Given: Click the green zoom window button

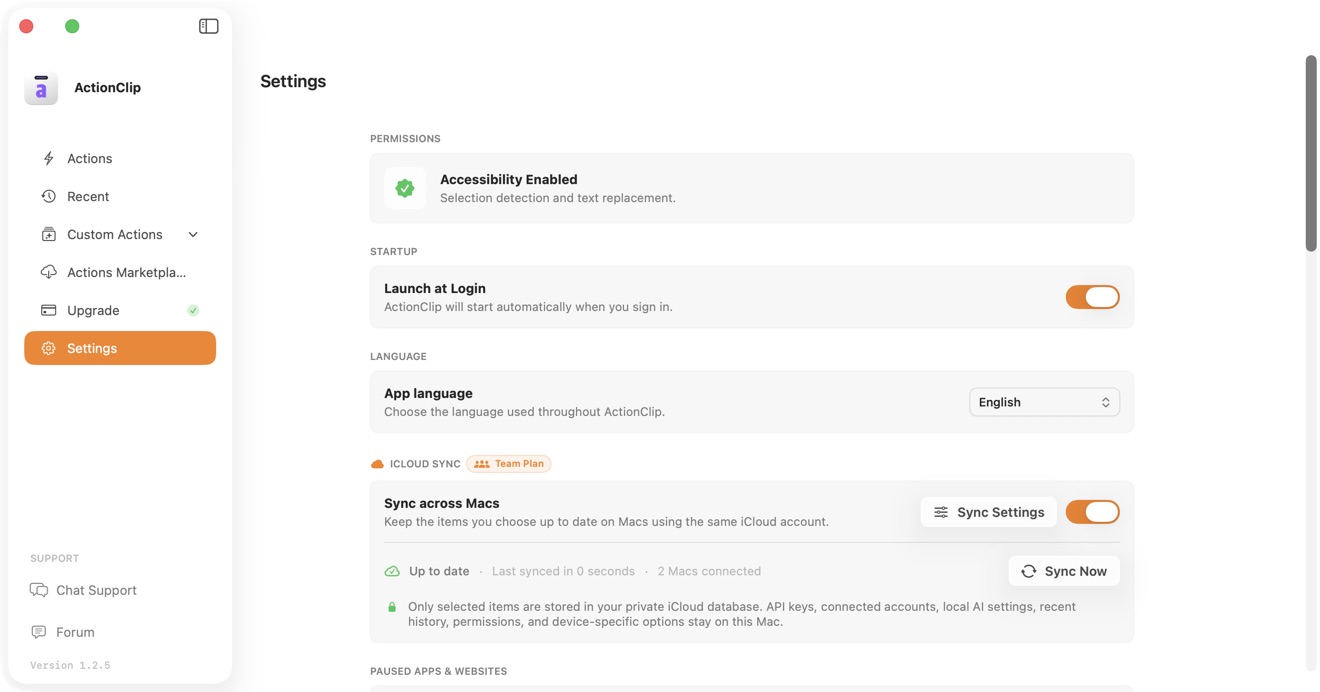Looking at the screenshot, I should [x=72, y=26].
